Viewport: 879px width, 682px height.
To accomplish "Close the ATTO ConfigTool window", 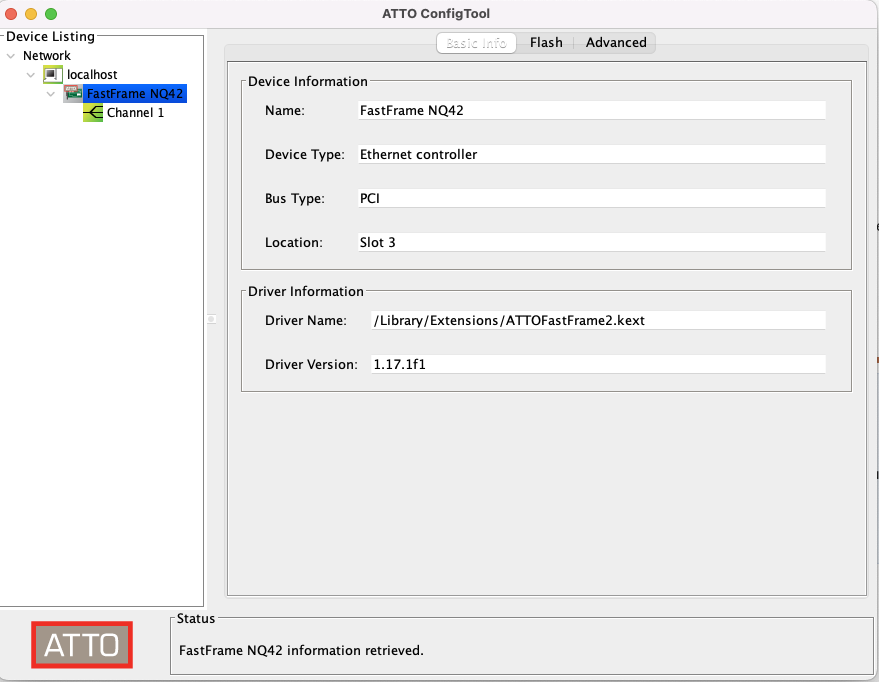I will (11, 14).
